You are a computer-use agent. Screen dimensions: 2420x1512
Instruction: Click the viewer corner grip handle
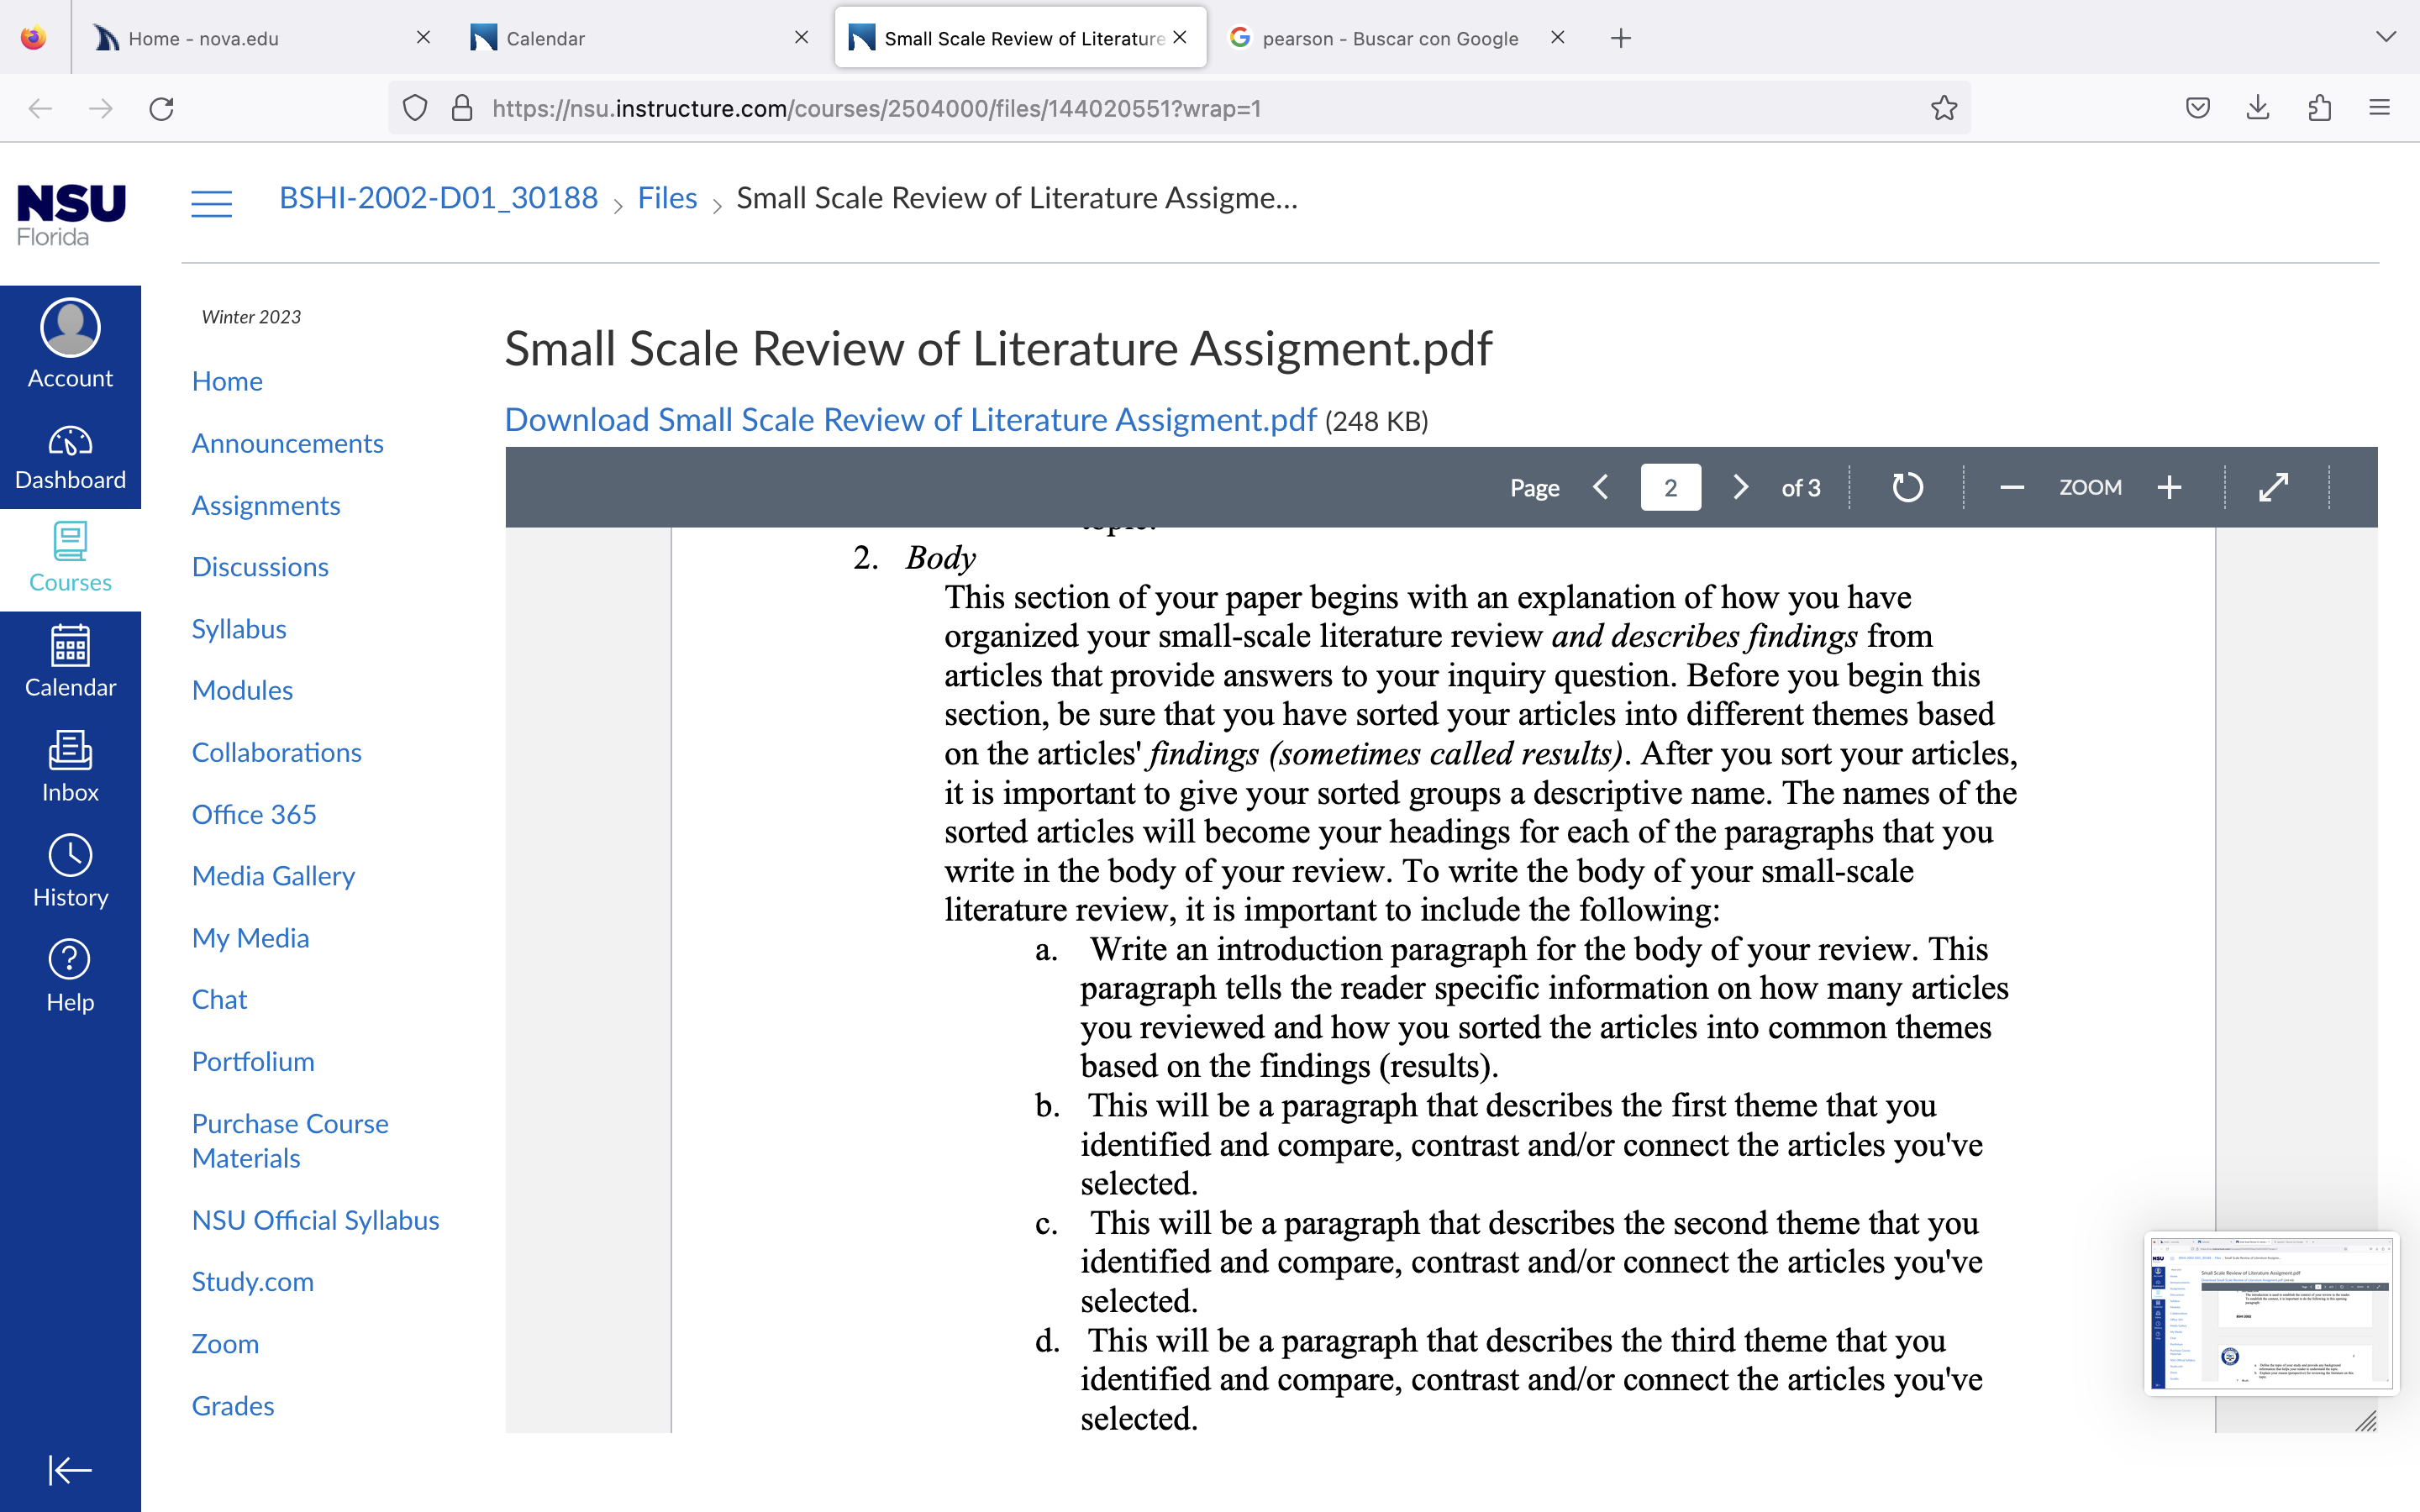[x=2366, y=1421]
